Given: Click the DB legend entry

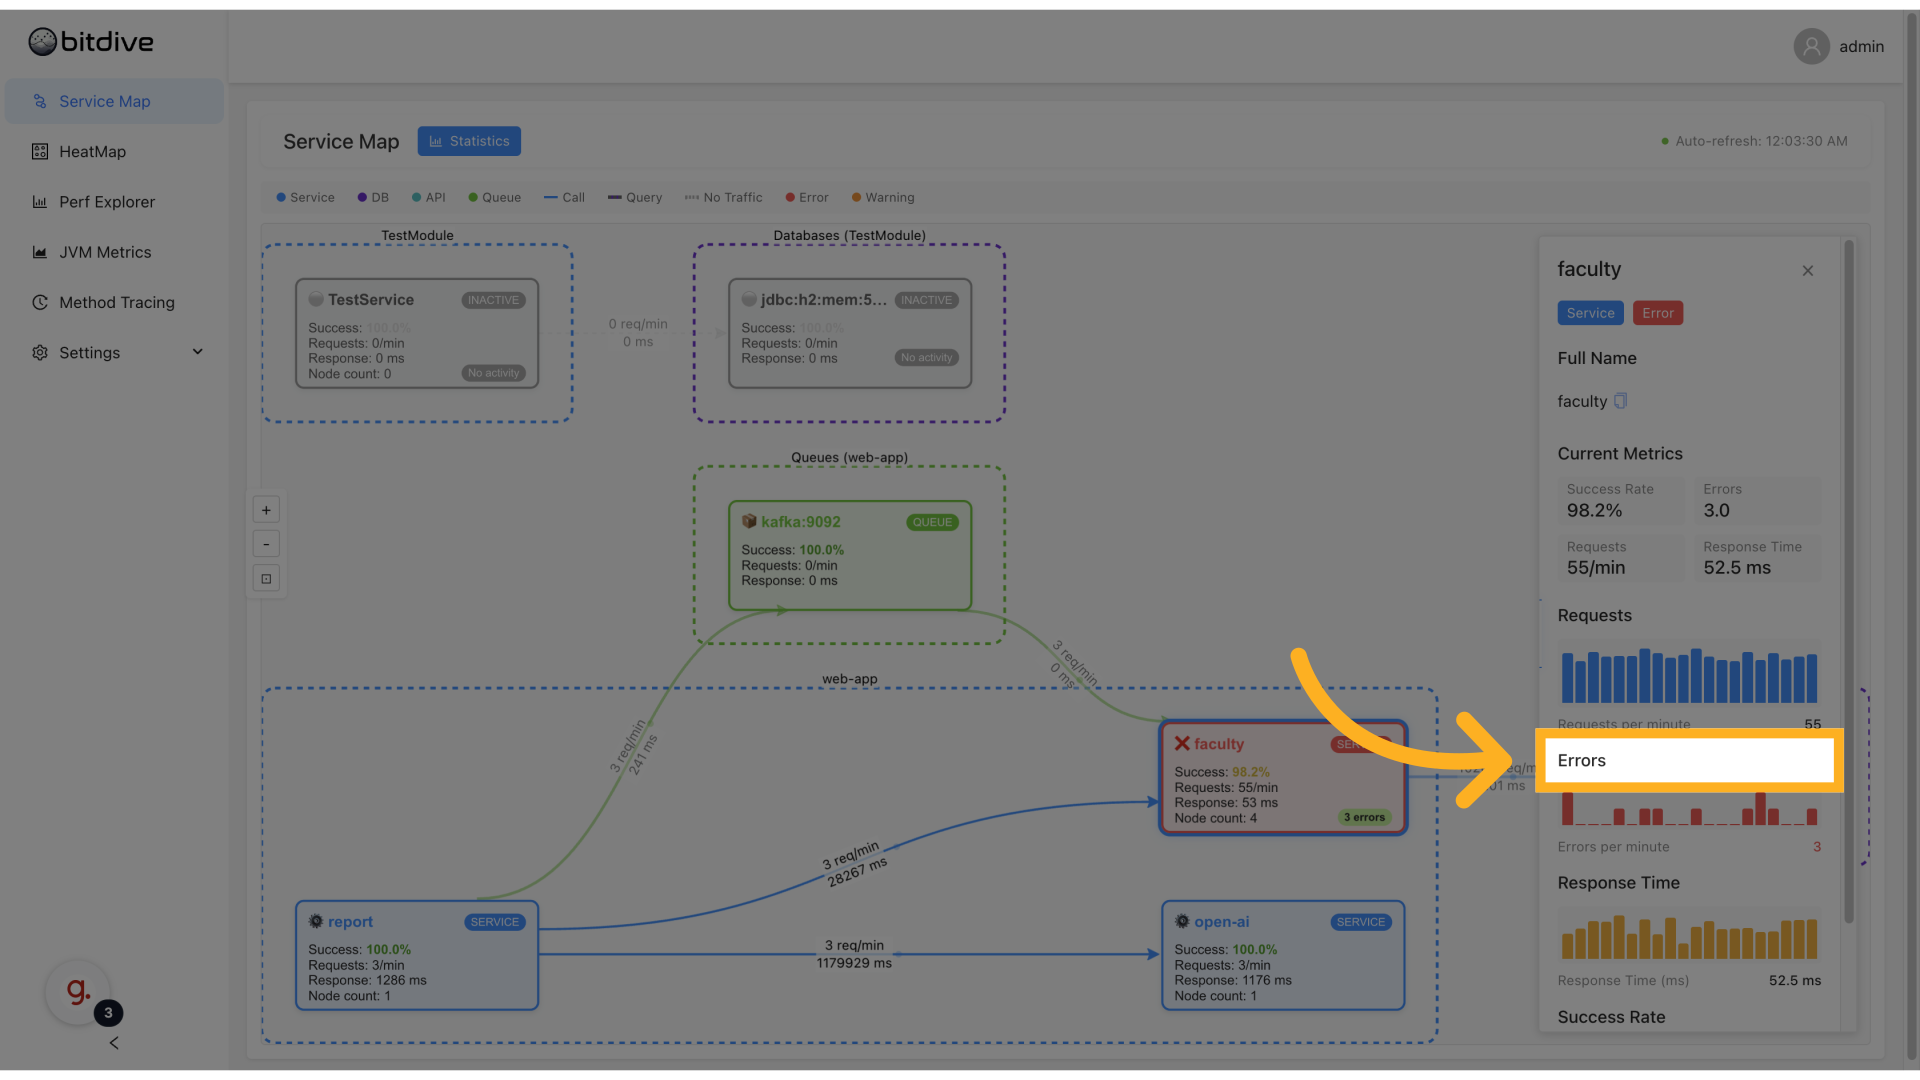Looking at the screenshot, I should [x=373, y=198].
